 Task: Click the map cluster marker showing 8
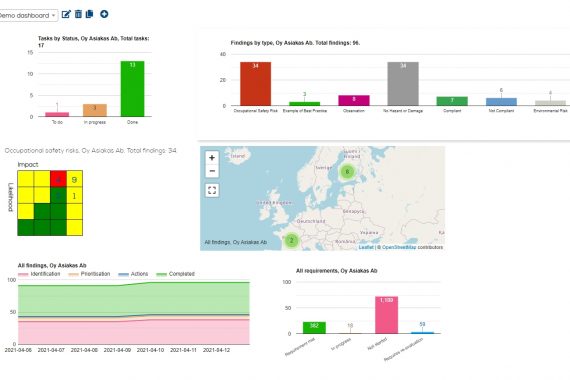tap(347, 172)
